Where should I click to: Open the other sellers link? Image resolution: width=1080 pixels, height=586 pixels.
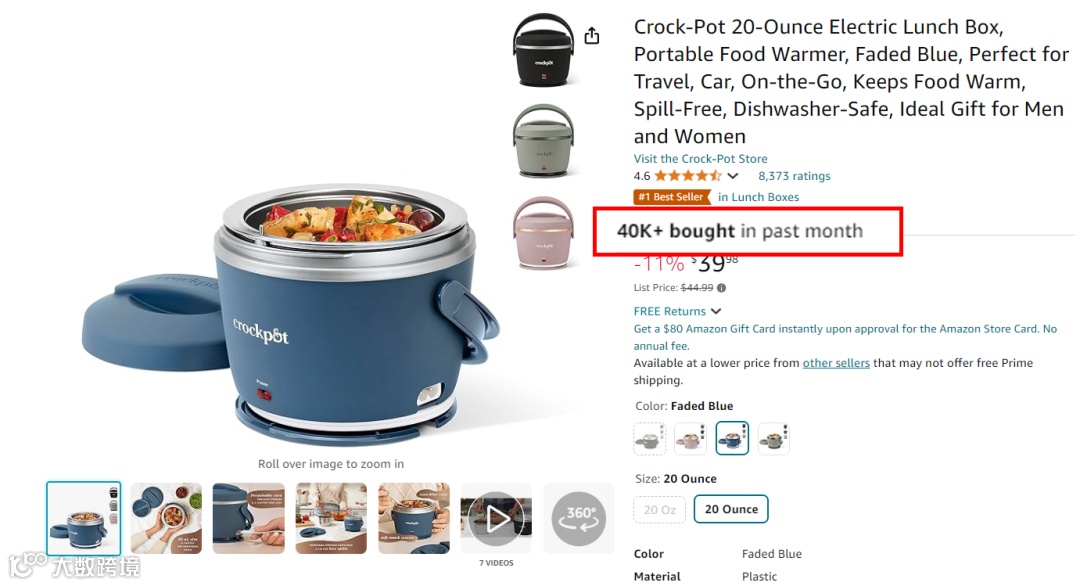tap(836, 363)
